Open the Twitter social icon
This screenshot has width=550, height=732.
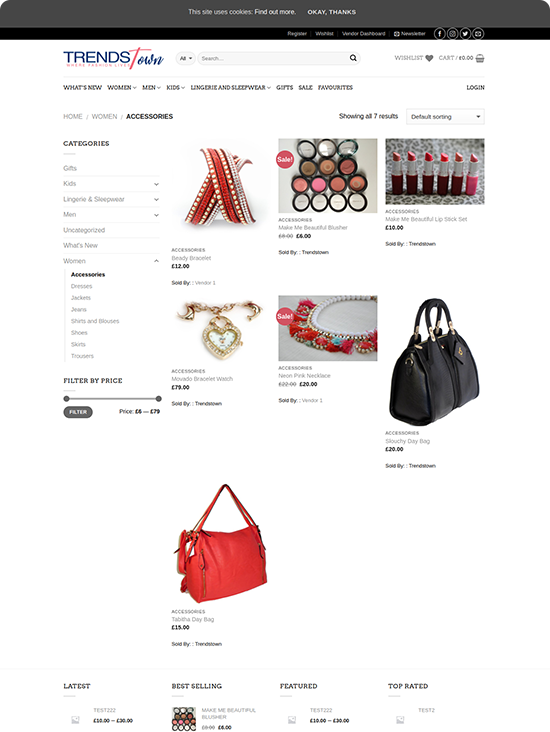(x=465, y=34)
